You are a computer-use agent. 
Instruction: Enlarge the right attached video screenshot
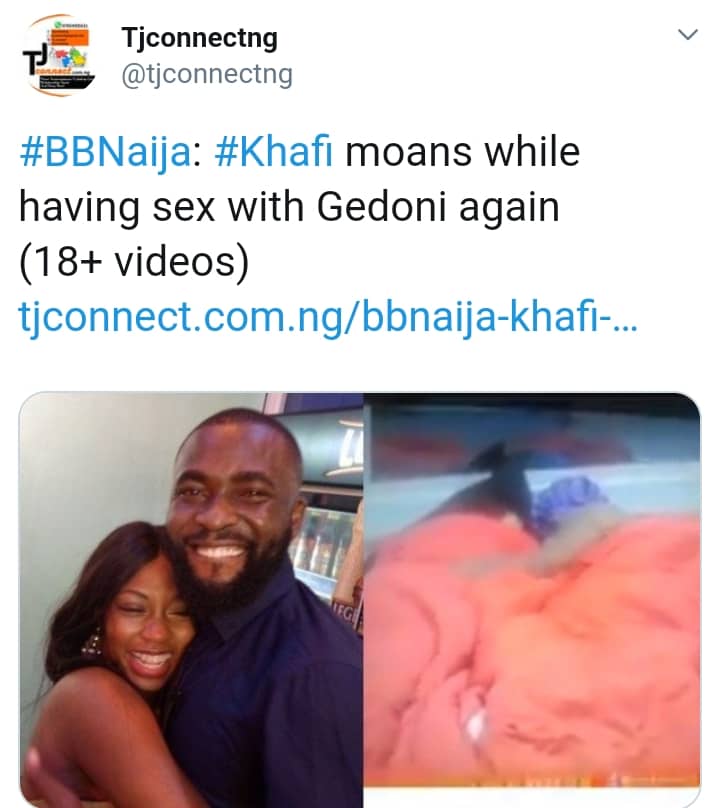532,598
